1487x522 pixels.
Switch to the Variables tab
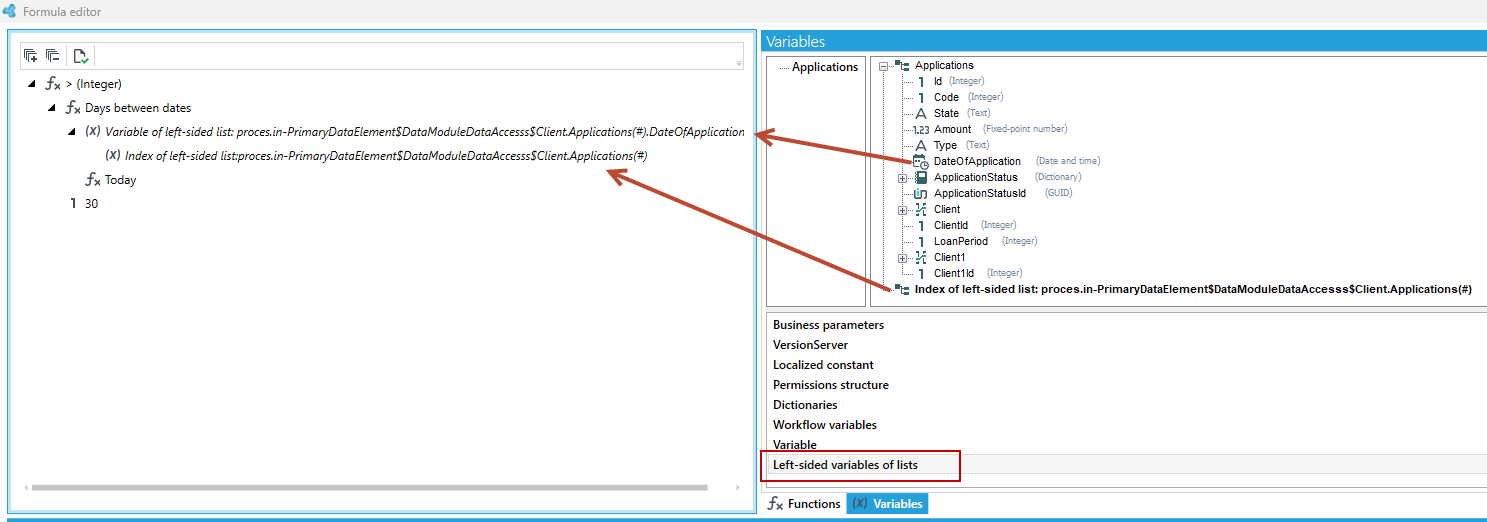(887, 504)
